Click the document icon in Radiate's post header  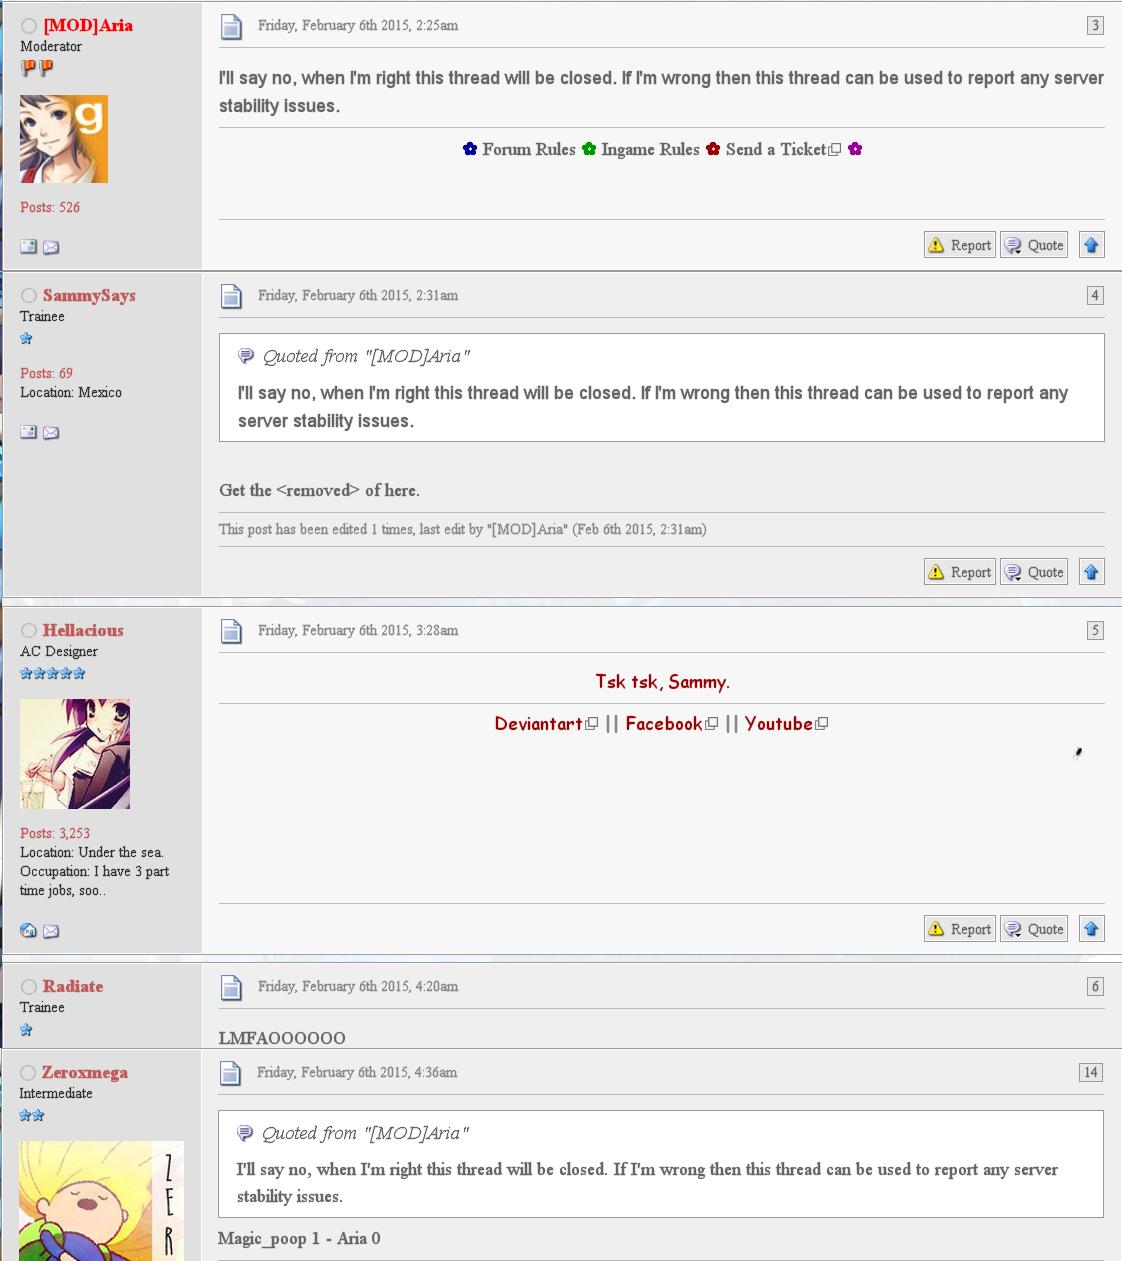(231, 988)
